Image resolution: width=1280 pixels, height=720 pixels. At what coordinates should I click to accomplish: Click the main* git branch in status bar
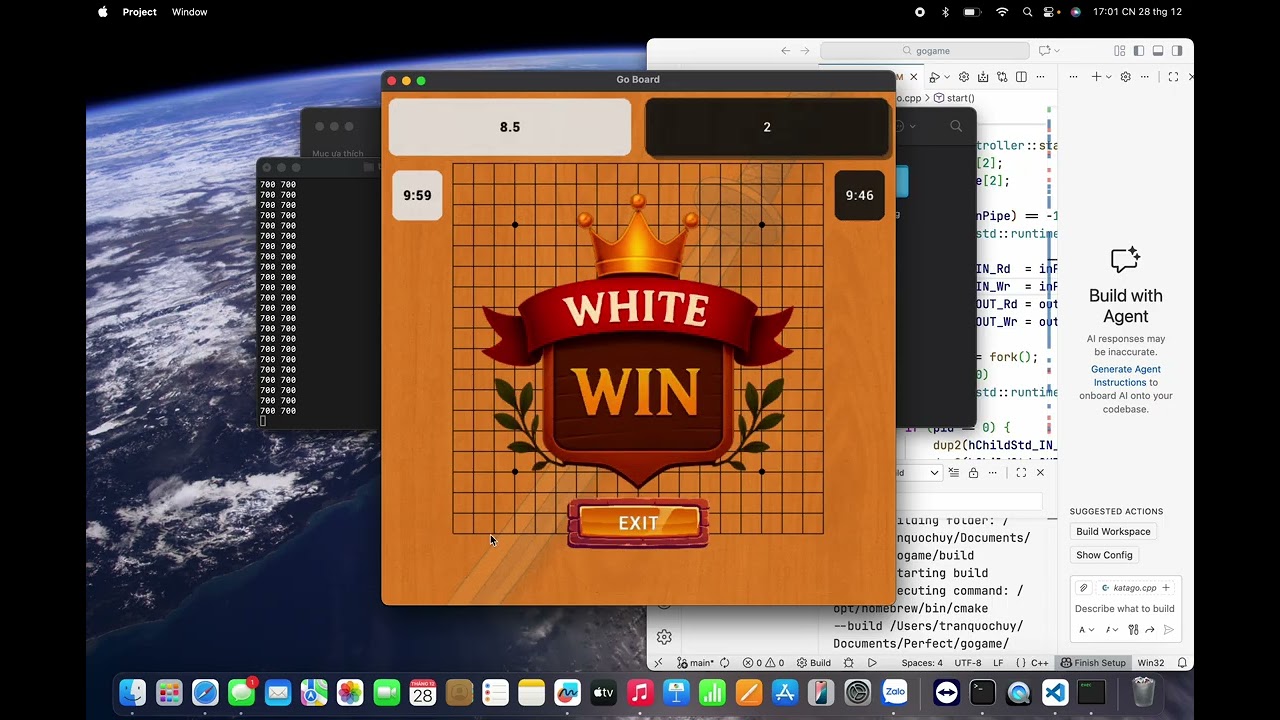click(696, 663)
